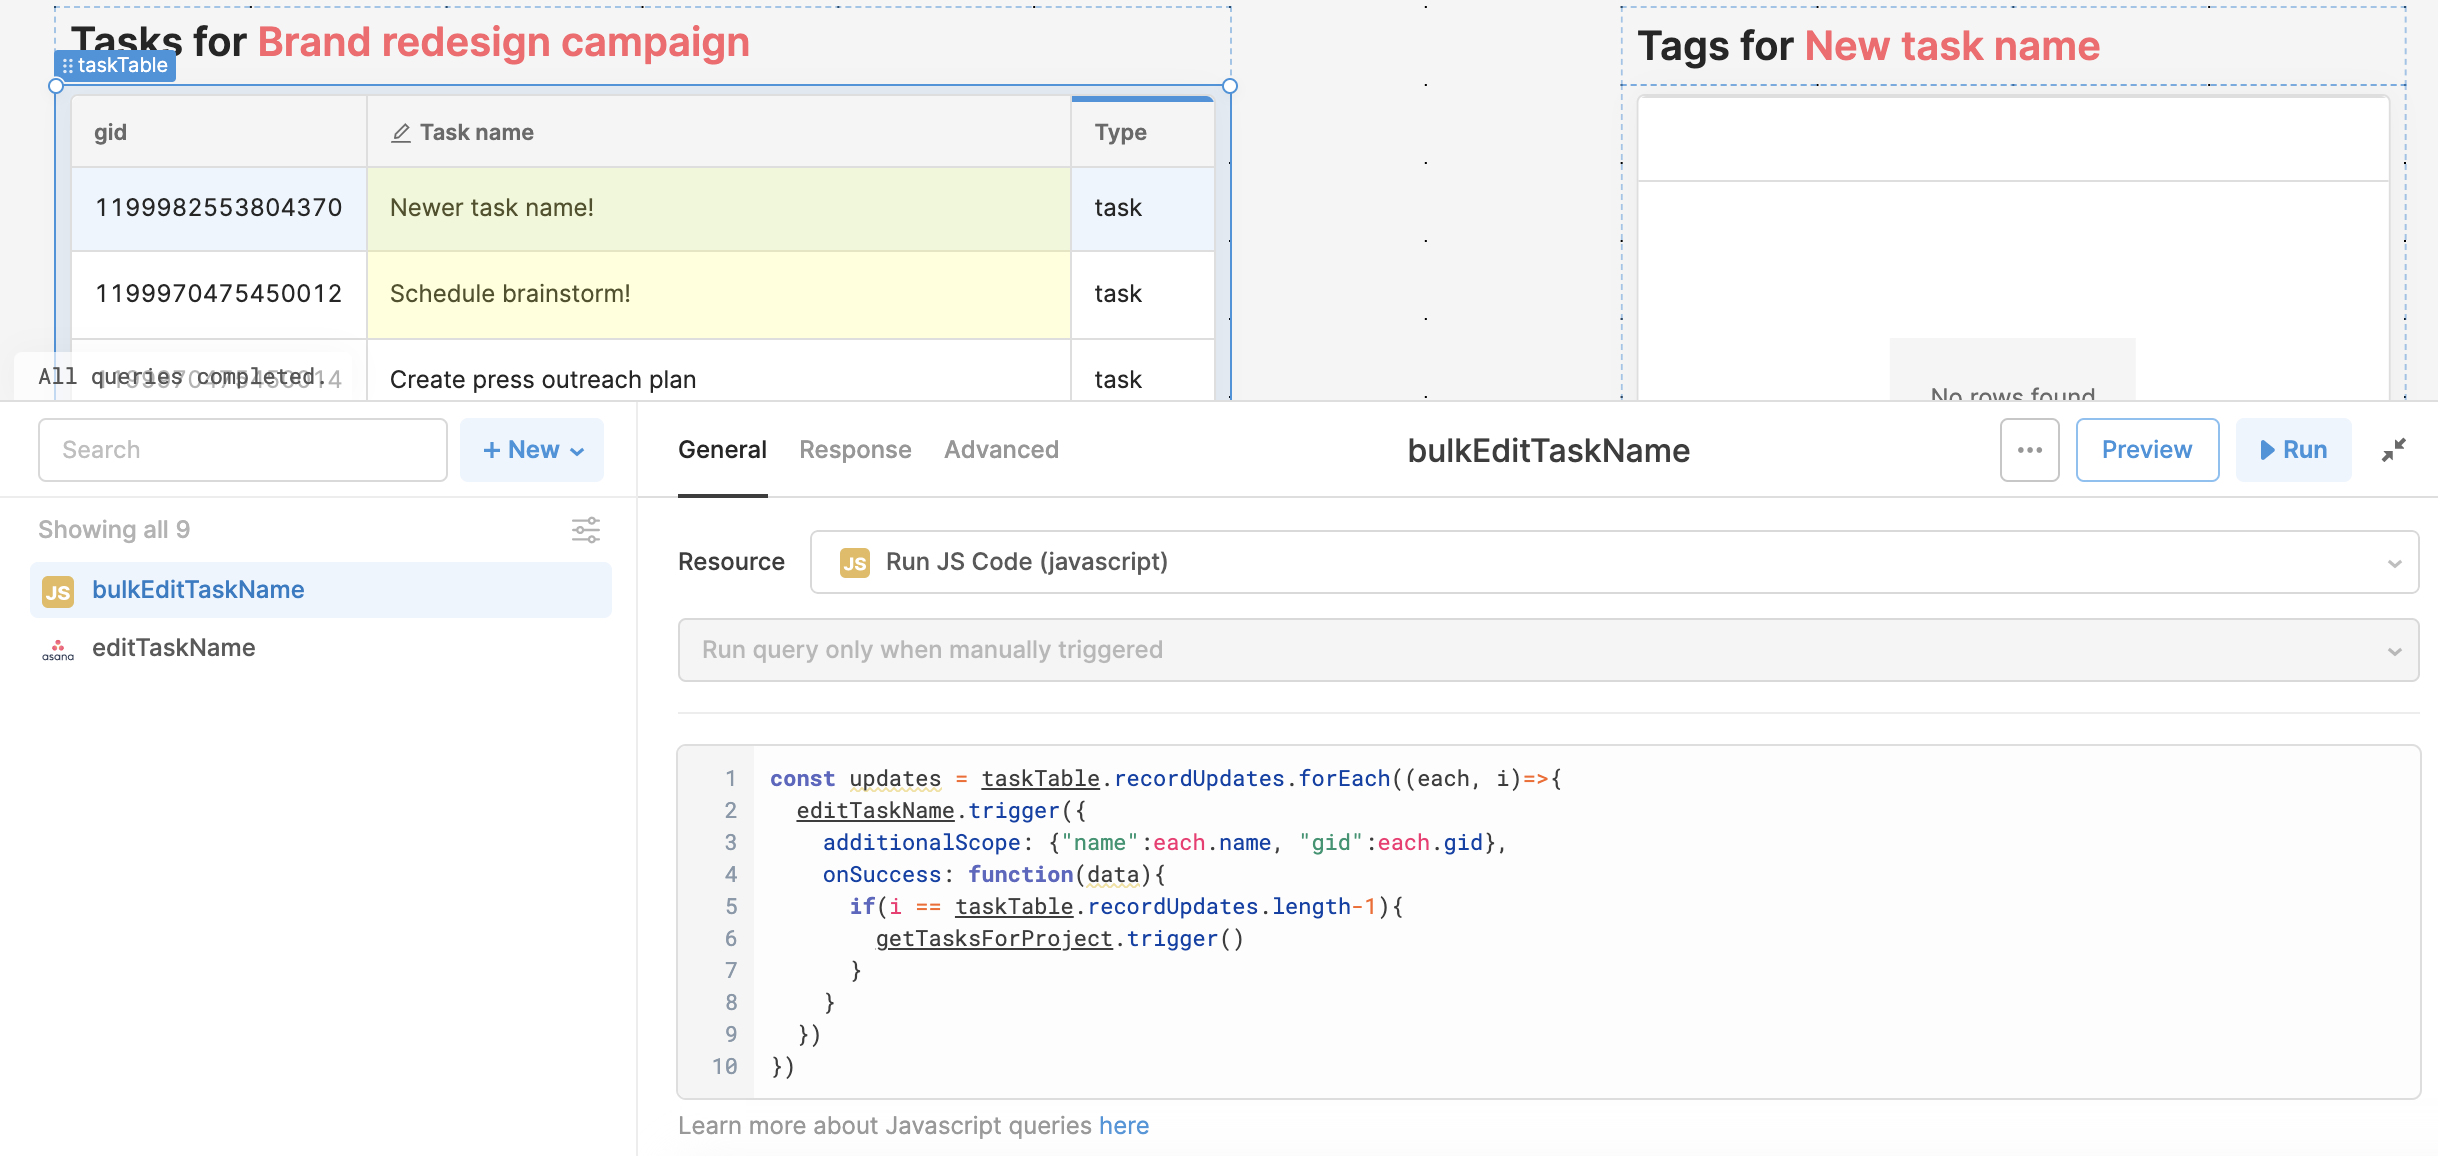
Task: Click Type cell in Schedule brainstorm row
Action: pyautogui.click(x=1142, y=294)
